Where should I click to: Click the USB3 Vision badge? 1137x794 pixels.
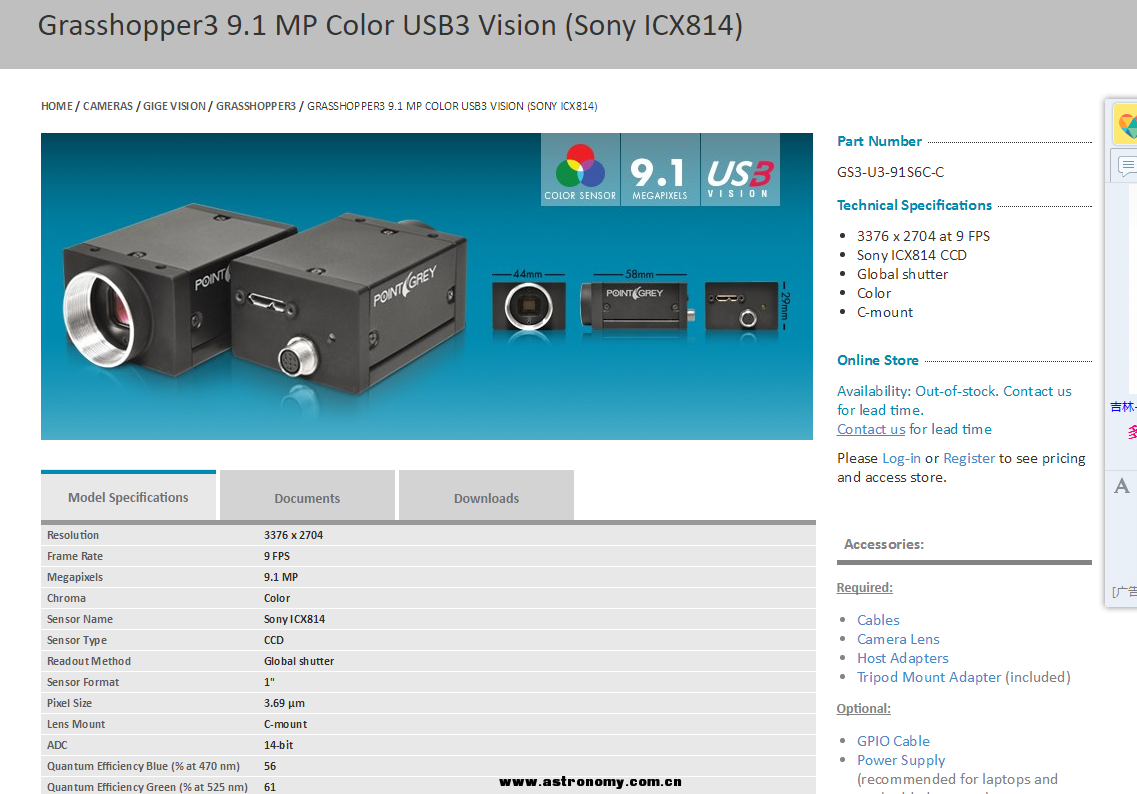[739, 169]
